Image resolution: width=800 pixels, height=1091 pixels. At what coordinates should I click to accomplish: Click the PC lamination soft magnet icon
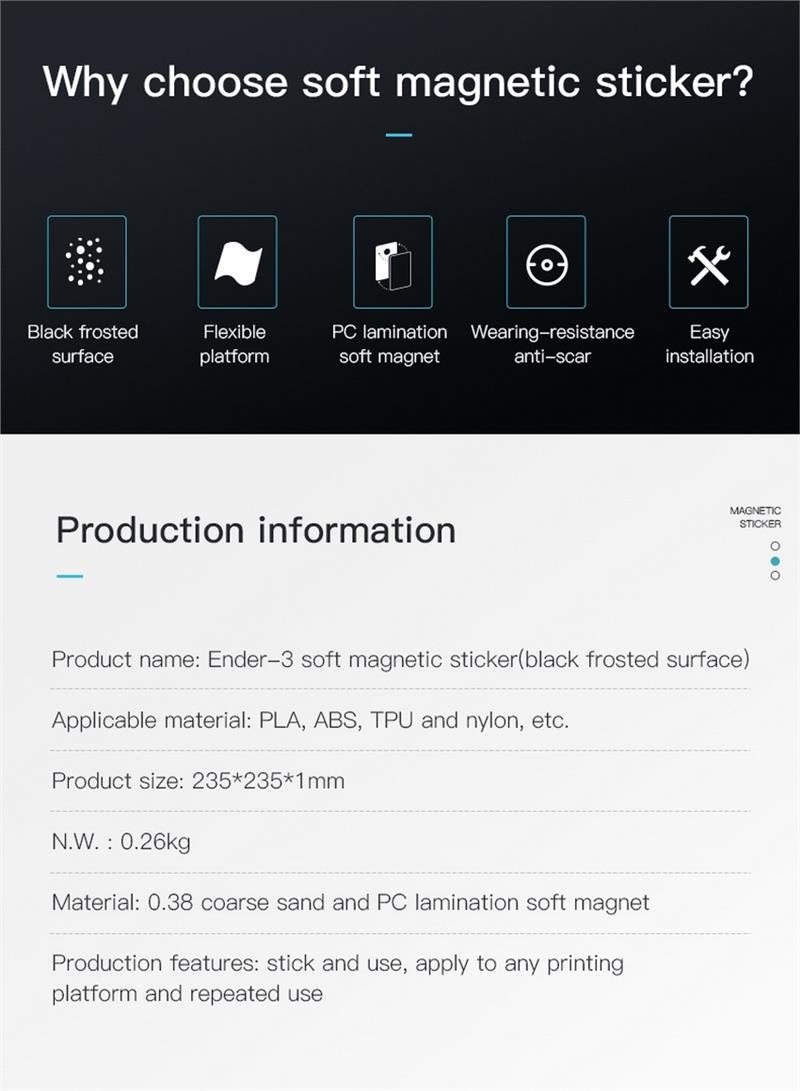pos(393,262)
